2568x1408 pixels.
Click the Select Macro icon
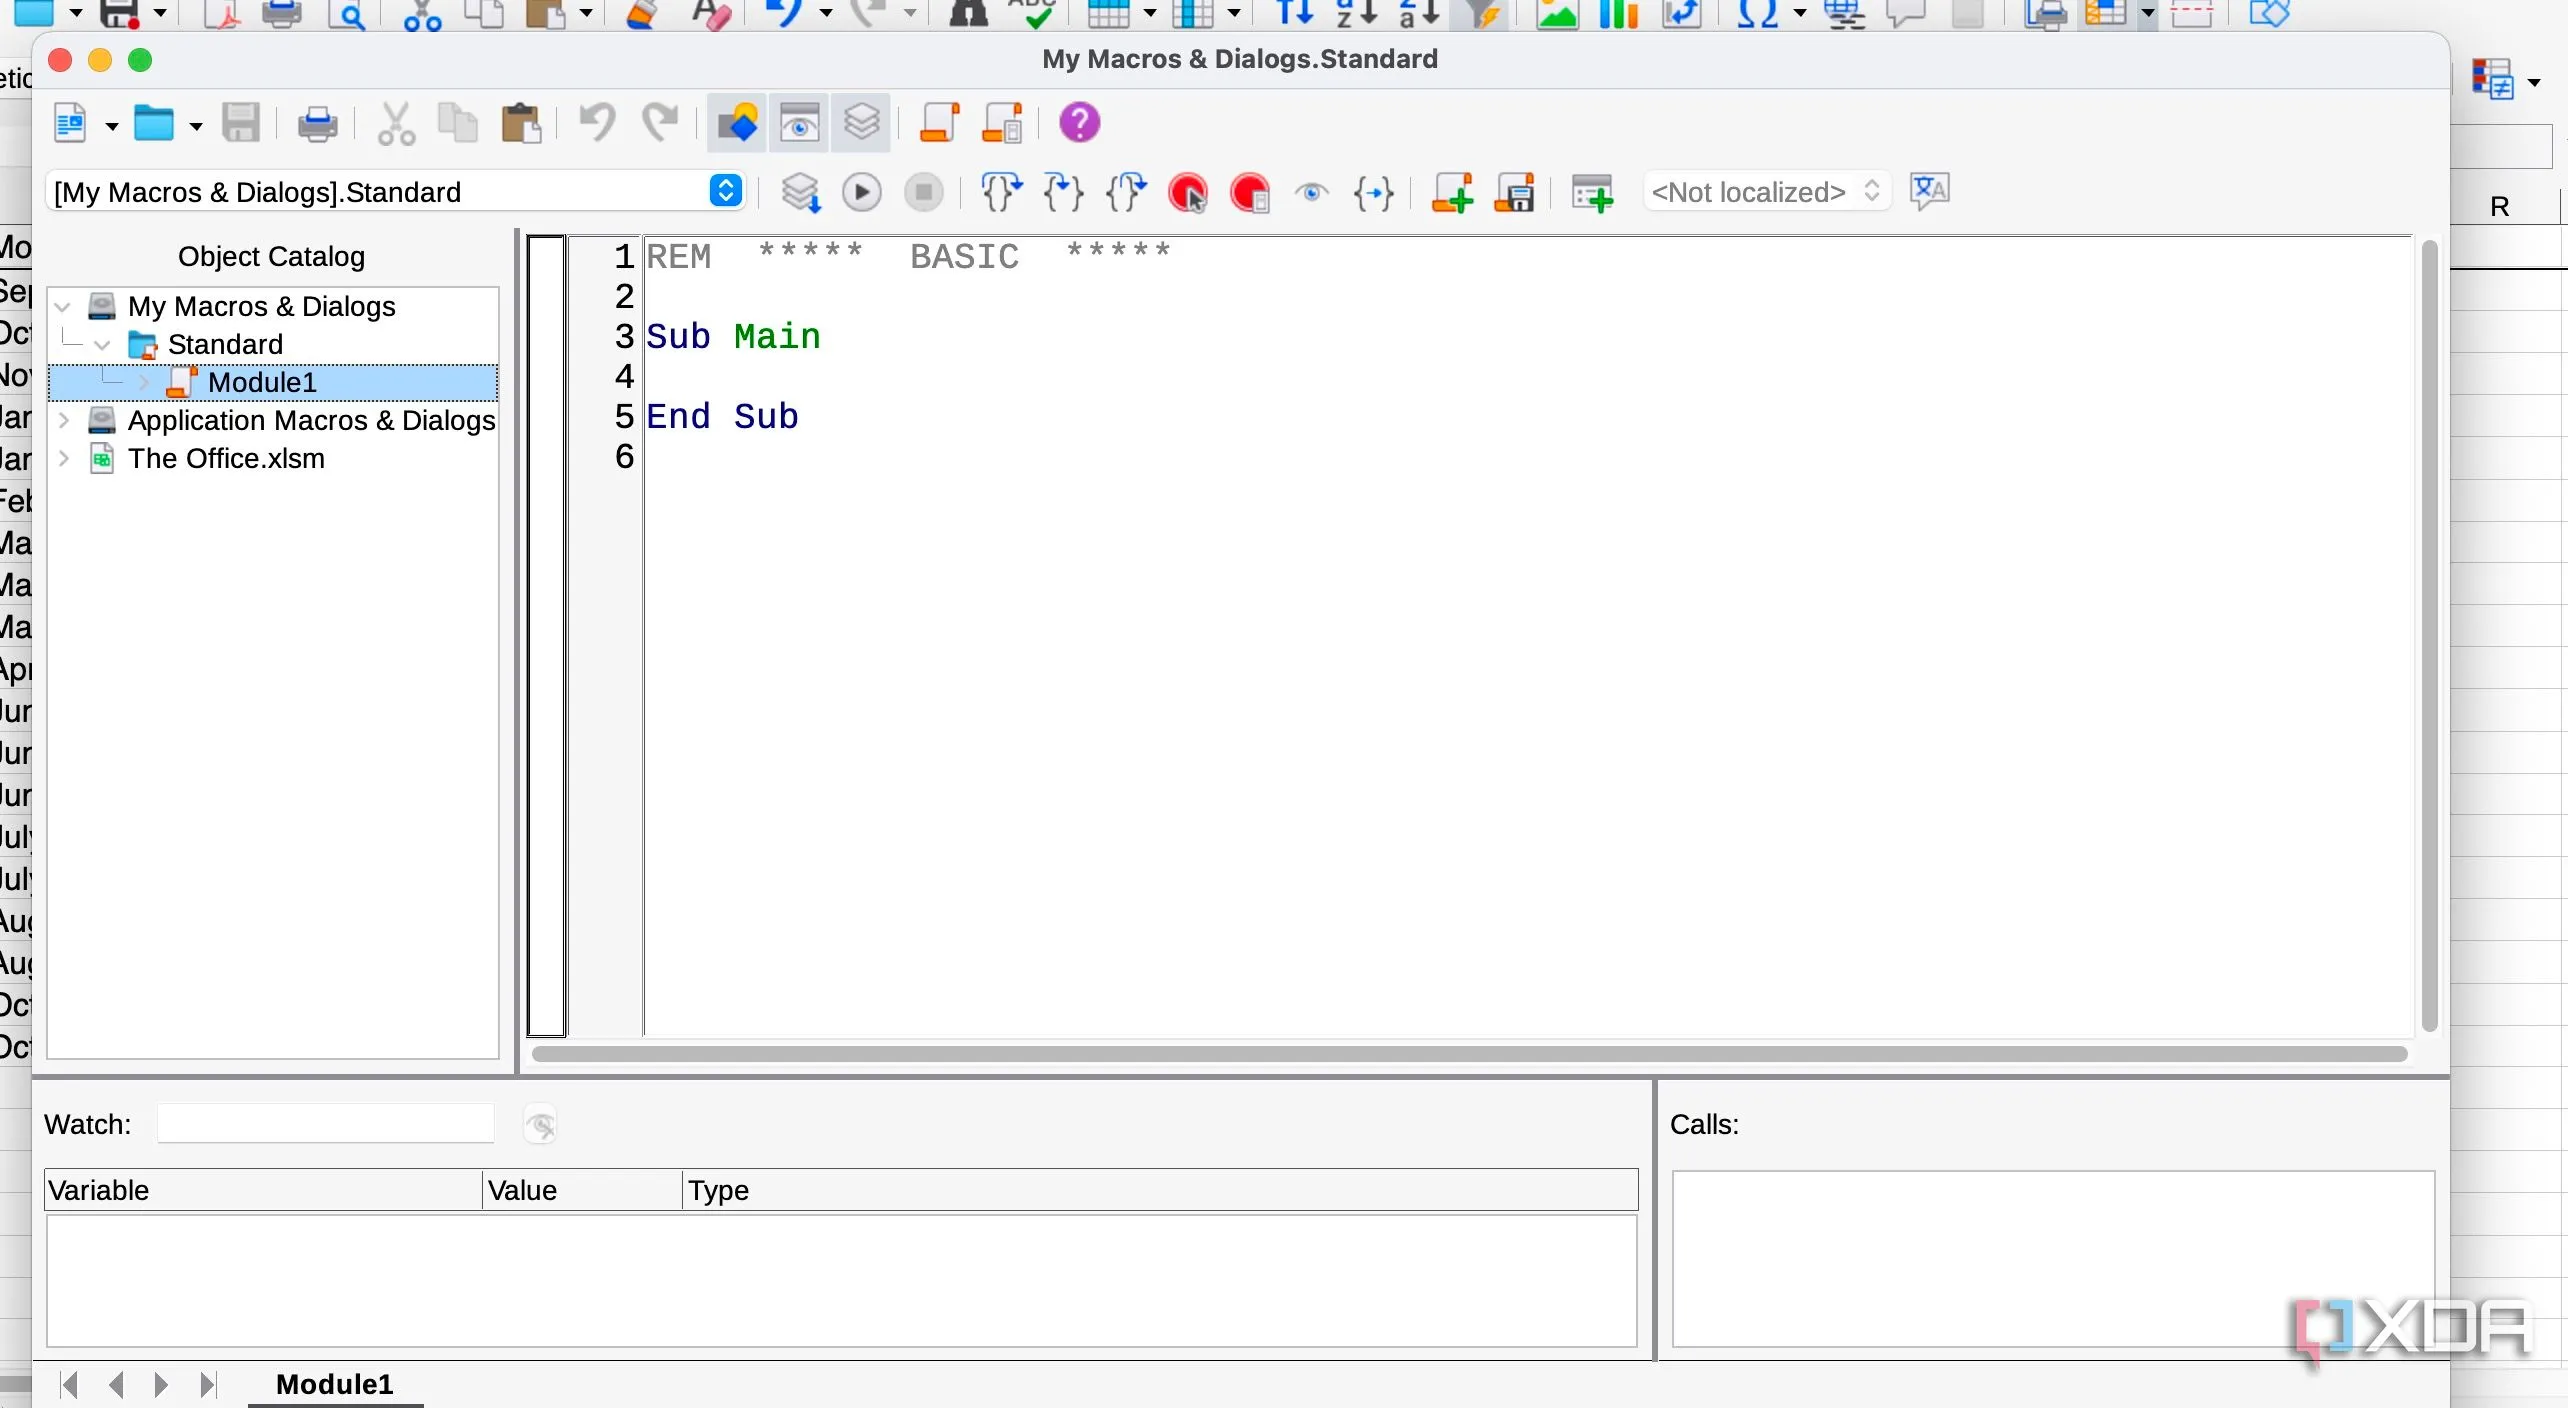pos(939,124)
